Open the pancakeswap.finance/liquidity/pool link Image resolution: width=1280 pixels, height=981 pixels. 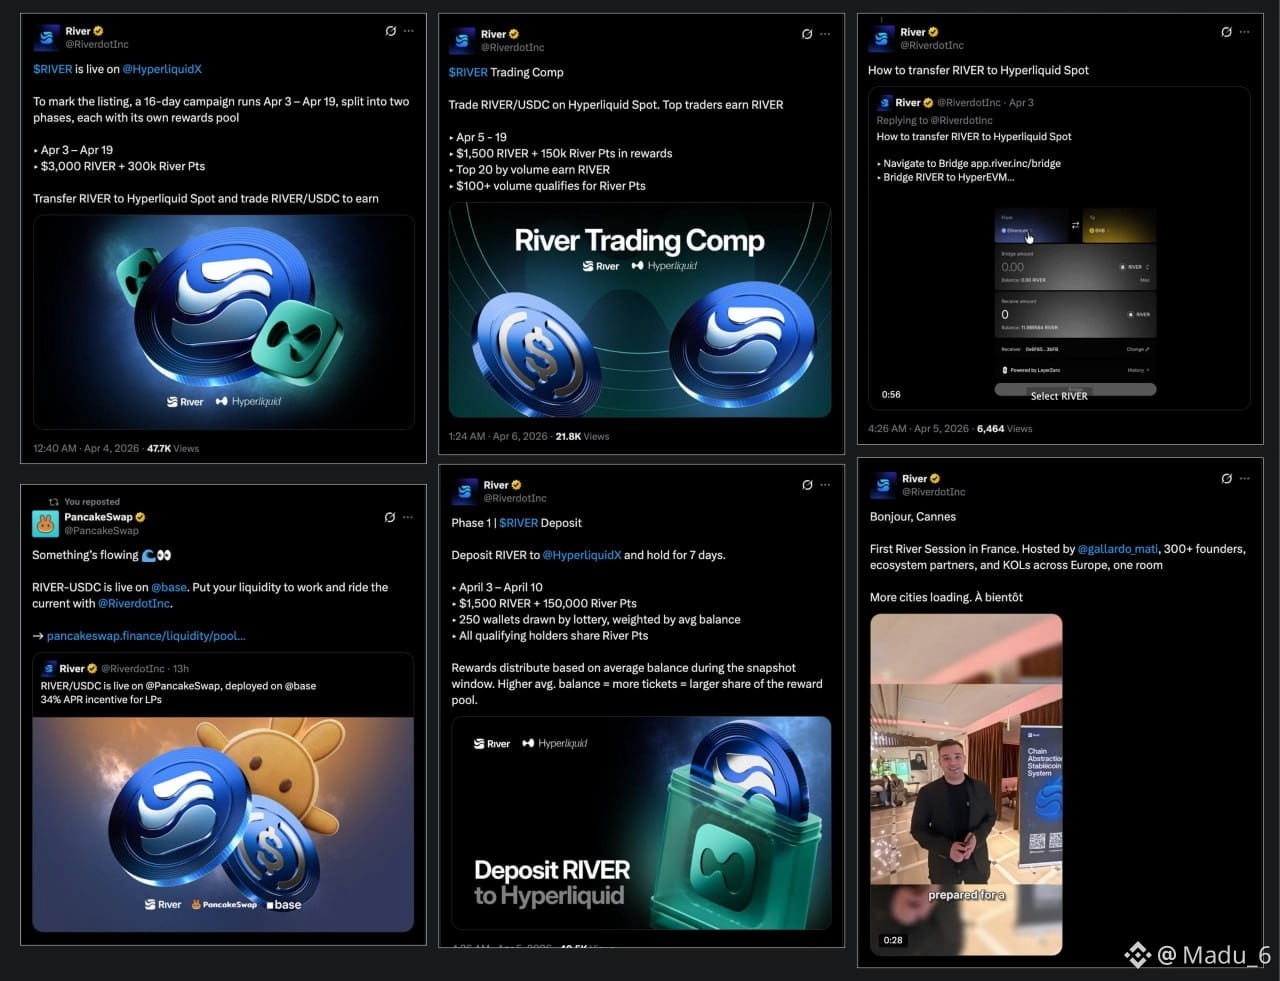(x=146, y=635)
